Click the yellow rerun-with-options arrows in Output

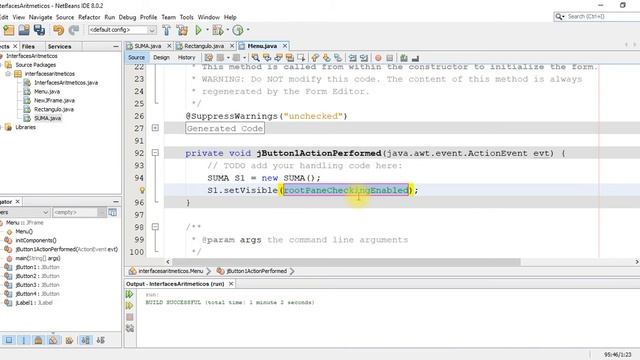coord(130,306)
